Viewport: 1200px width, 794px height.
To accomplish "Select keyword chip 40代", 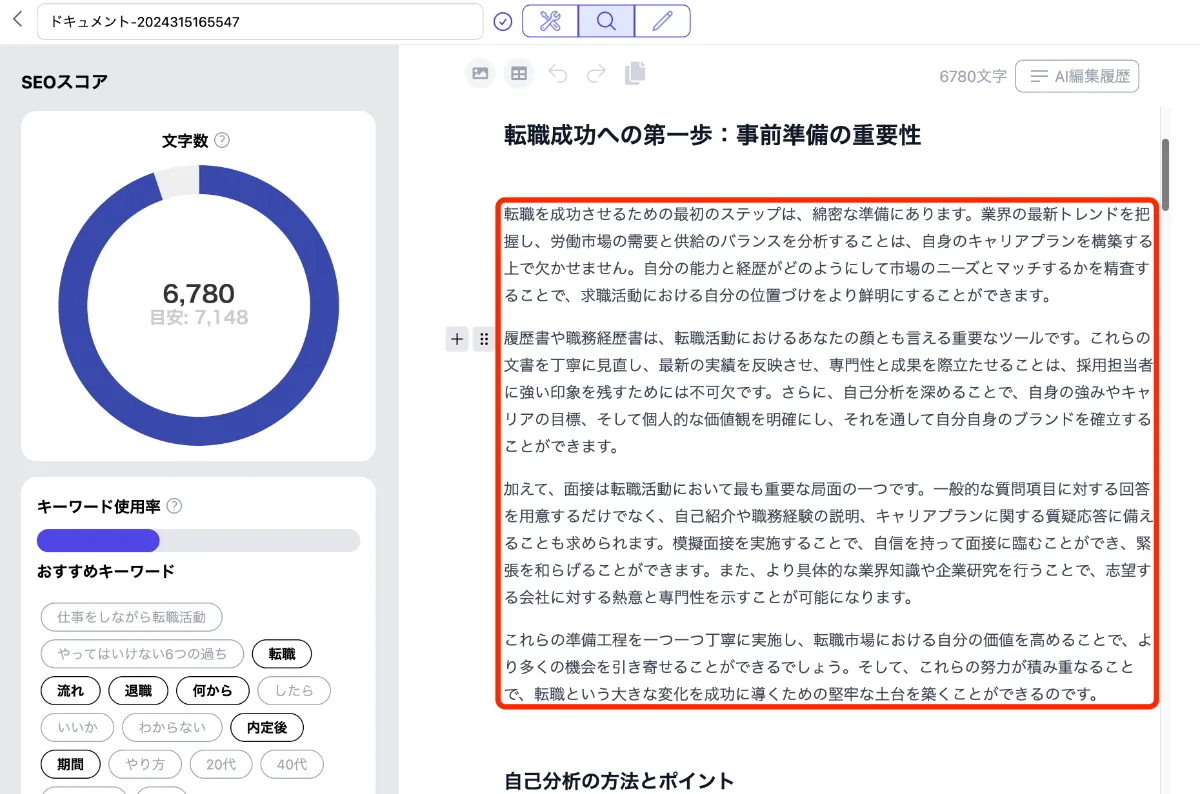I will click(x=292, y=765).
